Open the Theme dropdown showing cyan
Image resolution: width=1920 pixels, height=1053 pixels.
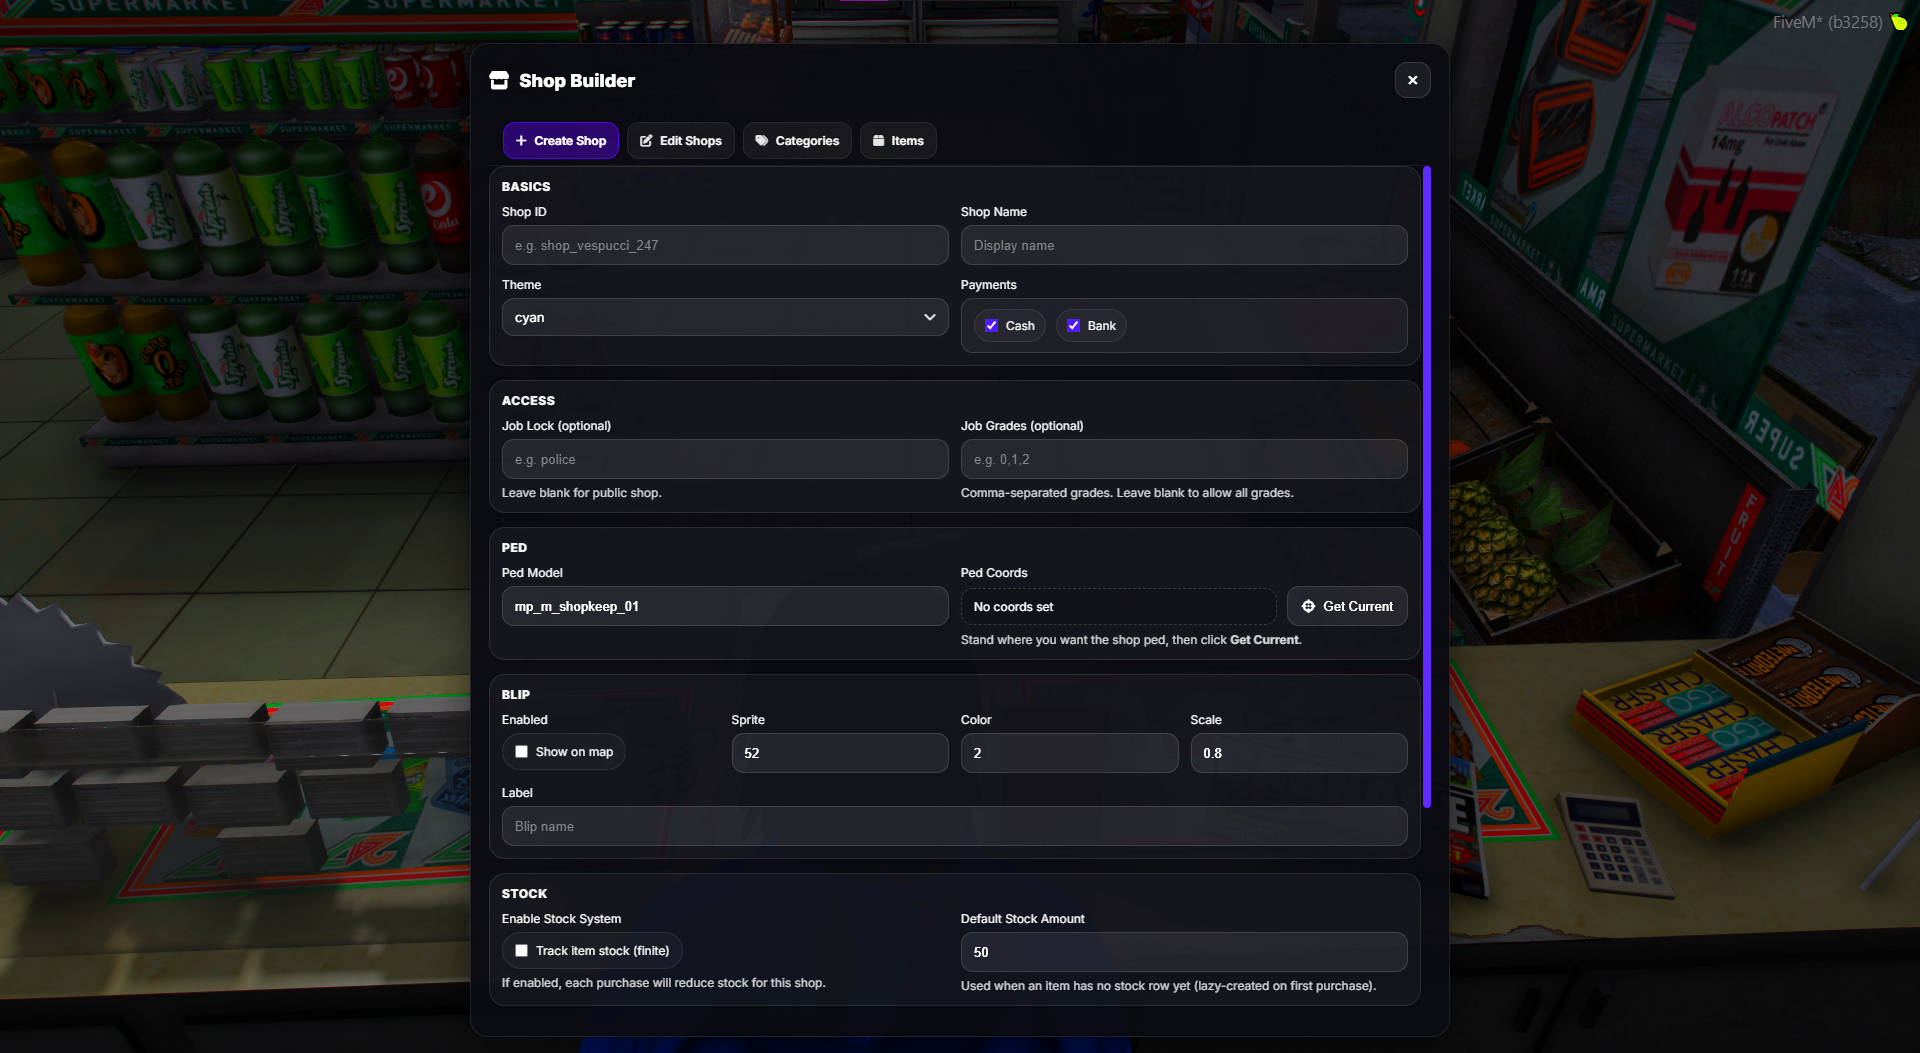[724, 317]
